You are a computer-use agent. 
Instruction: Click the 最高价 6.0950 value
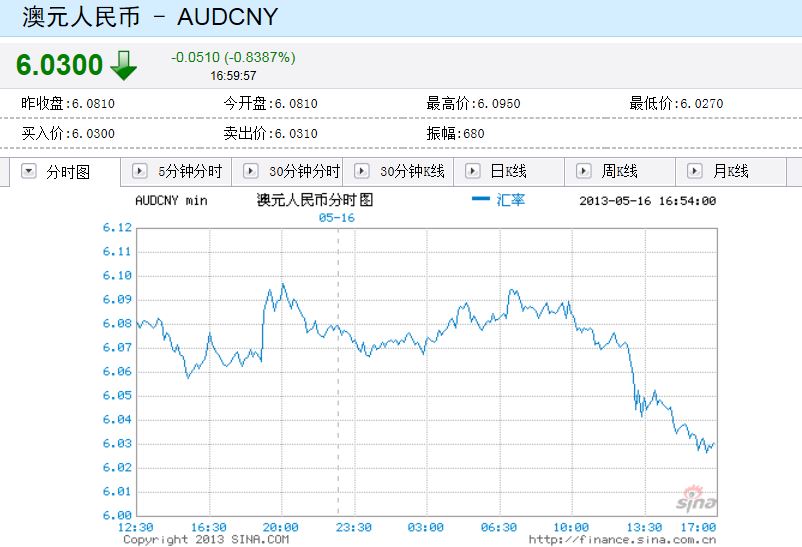[x=473, y=103]
